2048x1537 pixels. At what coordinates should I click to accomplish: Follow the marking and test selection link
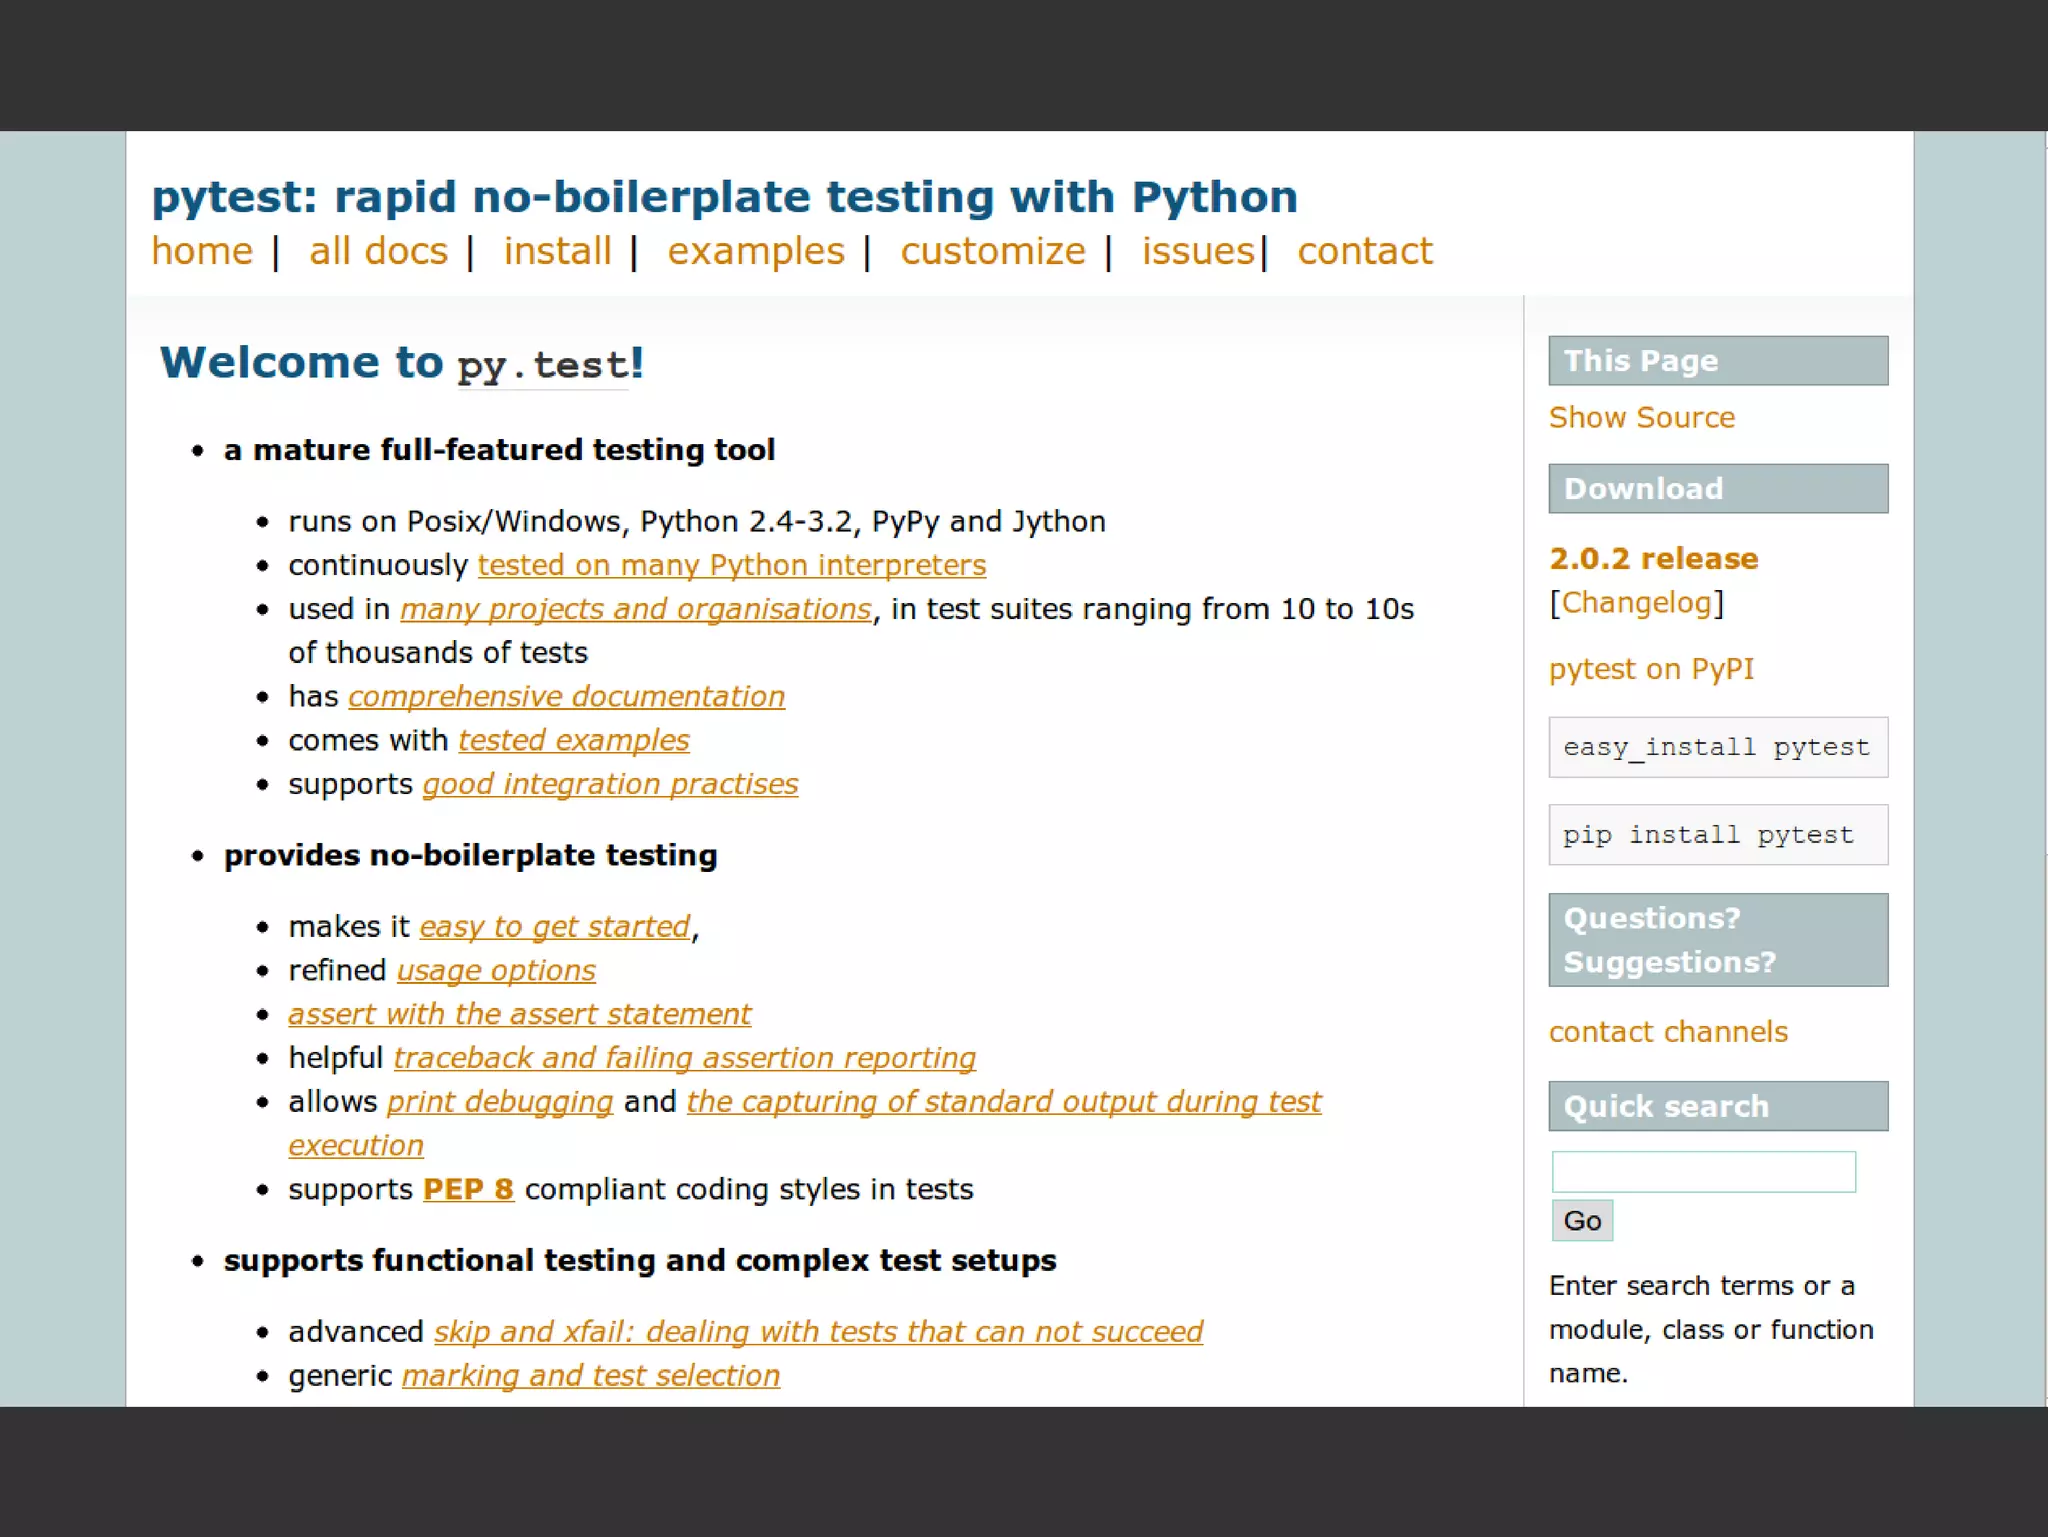point(590,1376)
